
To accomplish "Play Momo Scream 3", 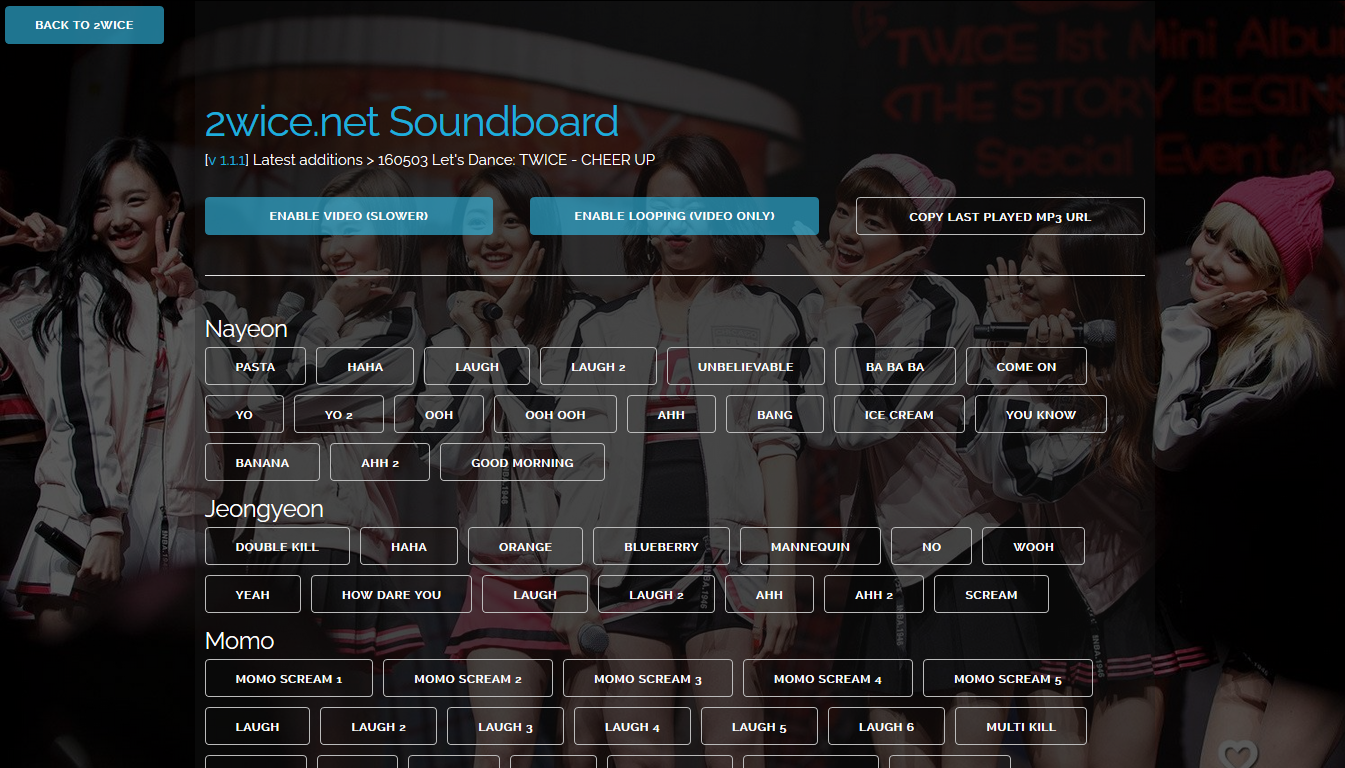I will (648, 678).
